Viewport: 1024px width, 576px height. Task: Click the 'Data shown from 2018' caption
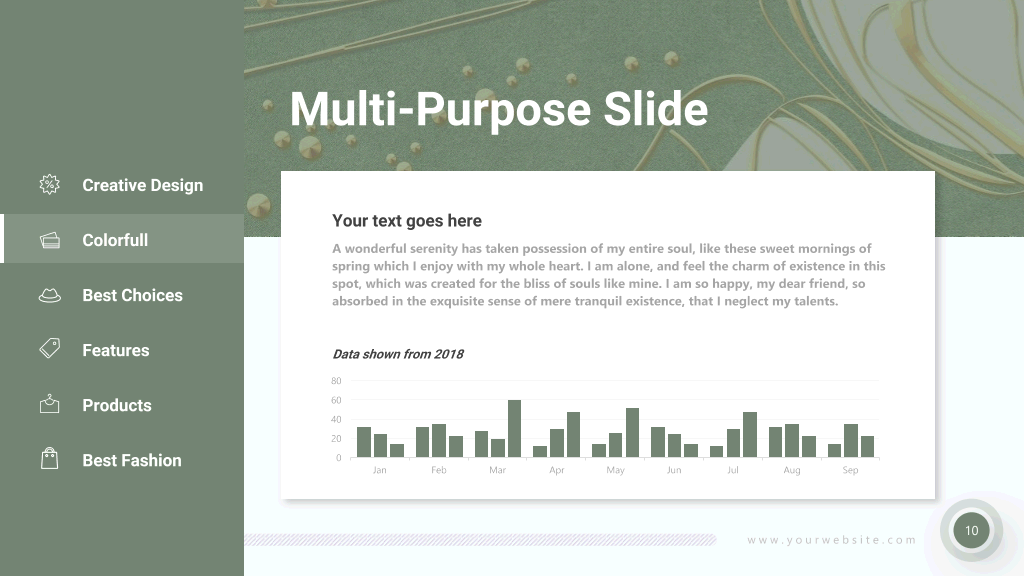[x=398, y=354]
